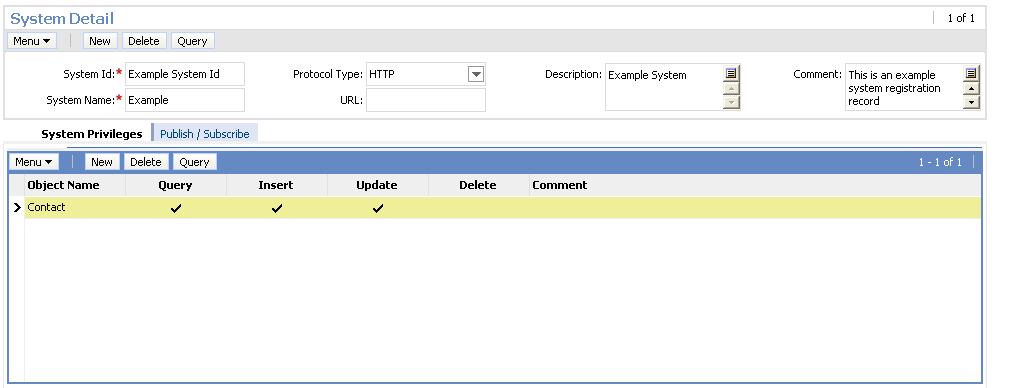The width and height of the screenshot is (1012, 388).
Task: Click the empty URL input field
Action: 426,100
